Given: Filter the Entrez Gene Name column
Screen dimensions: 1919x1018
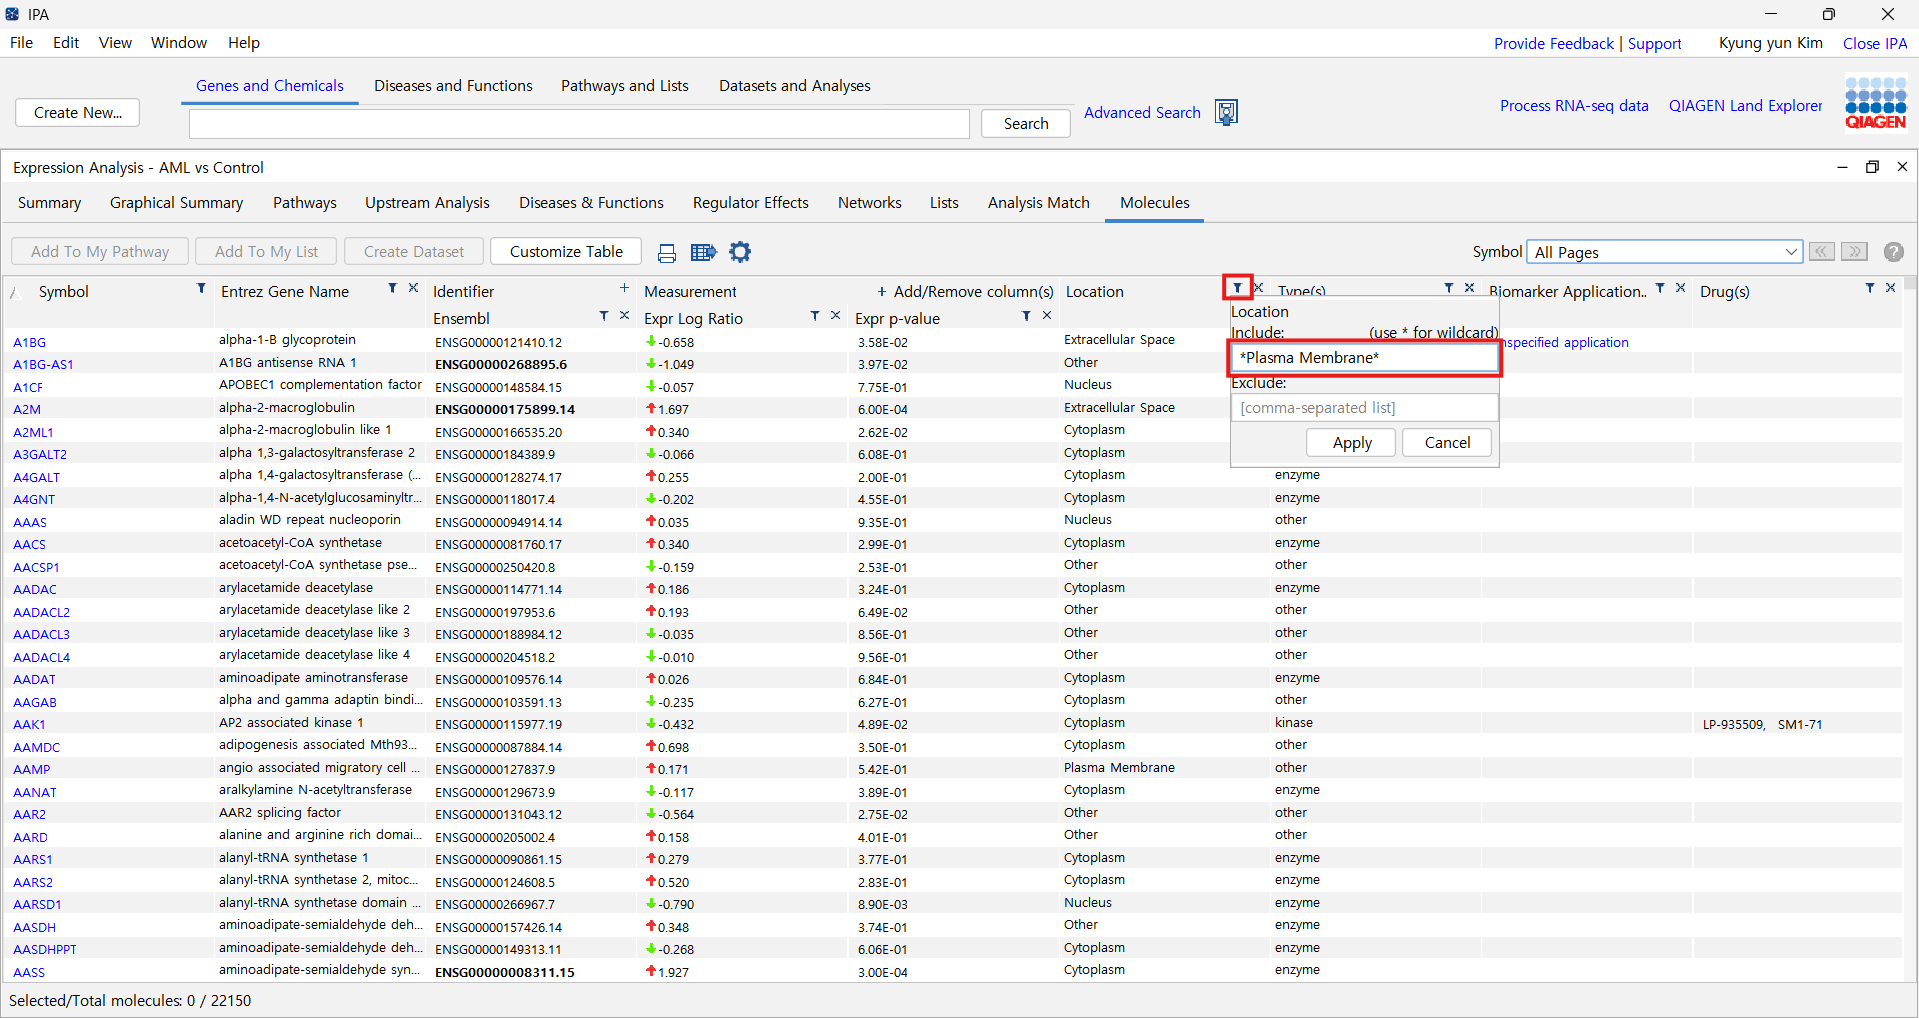Looking at the screenshot, I should click(x=392, y=288).
